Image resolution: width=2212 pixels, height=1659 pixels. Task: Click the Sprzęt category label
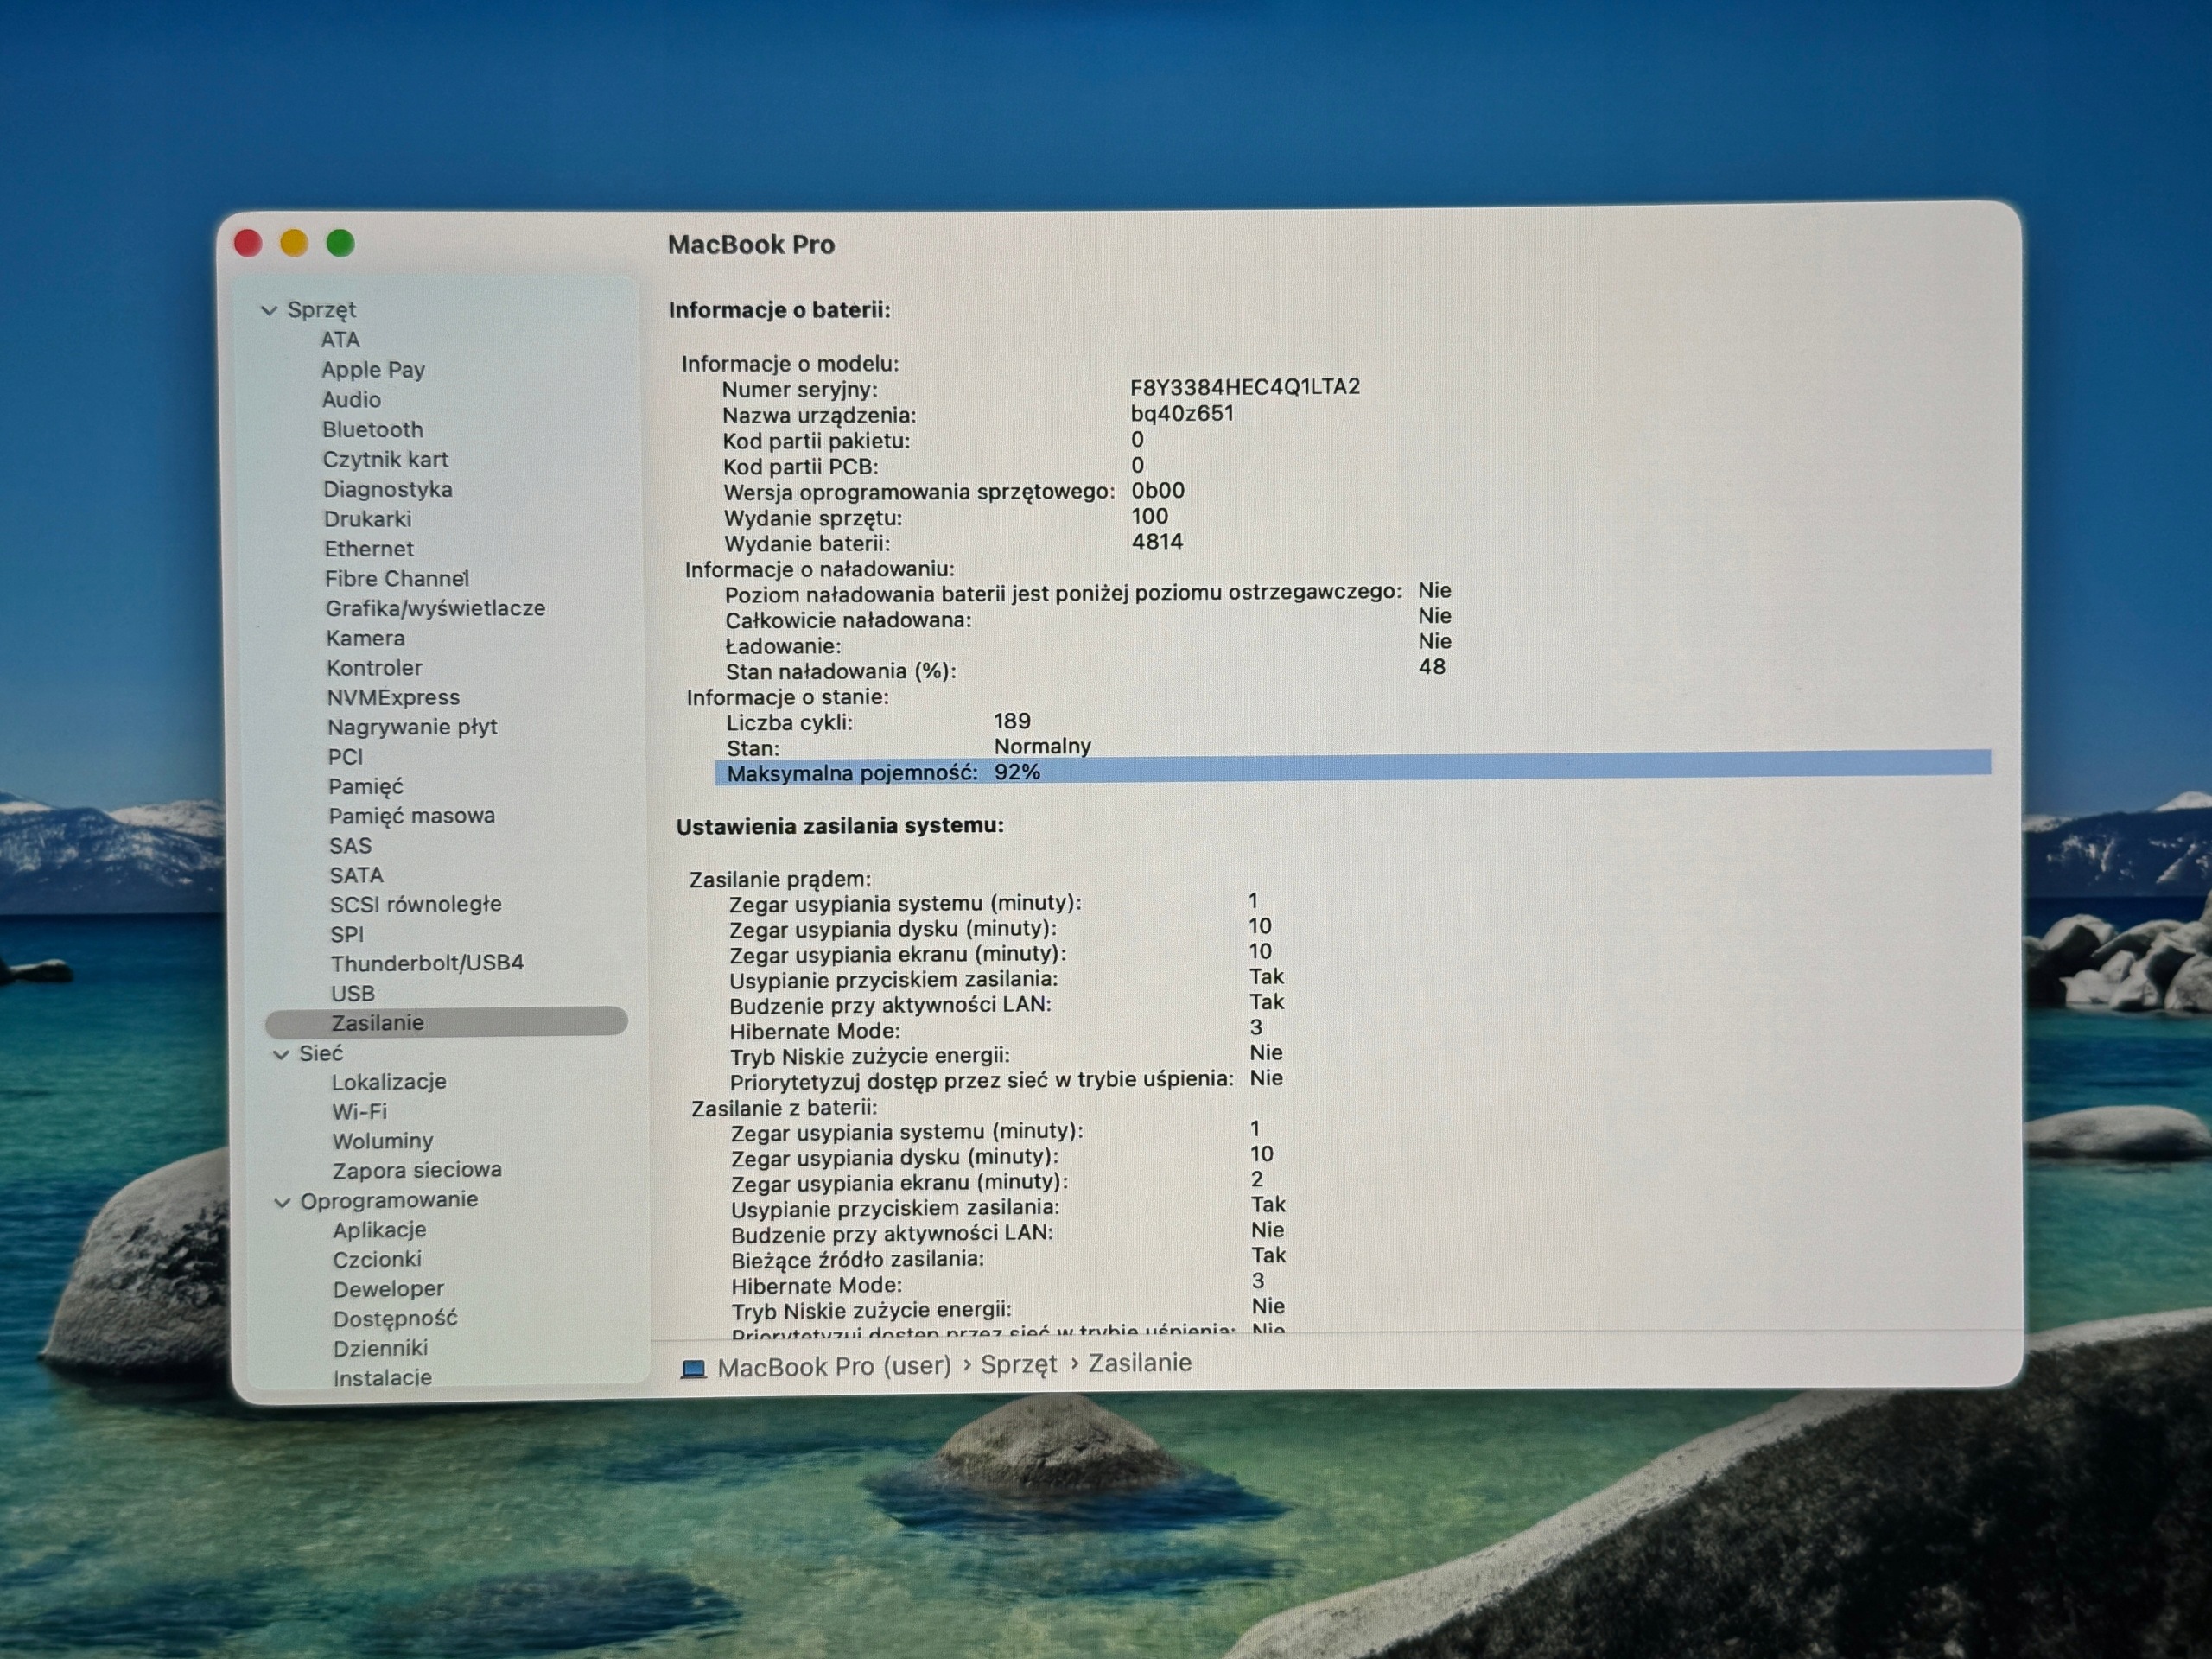coord(321,310)
